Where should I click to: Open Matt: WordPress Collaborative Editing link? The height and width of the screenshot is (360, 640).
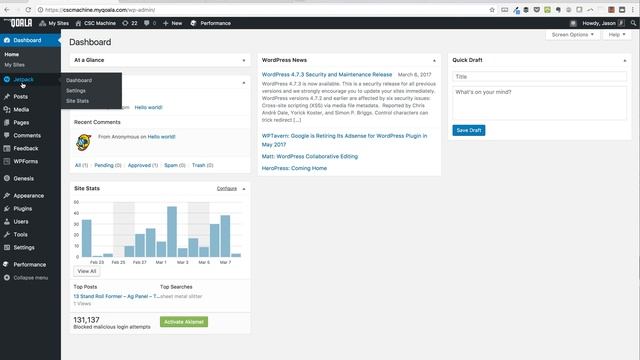309,156
